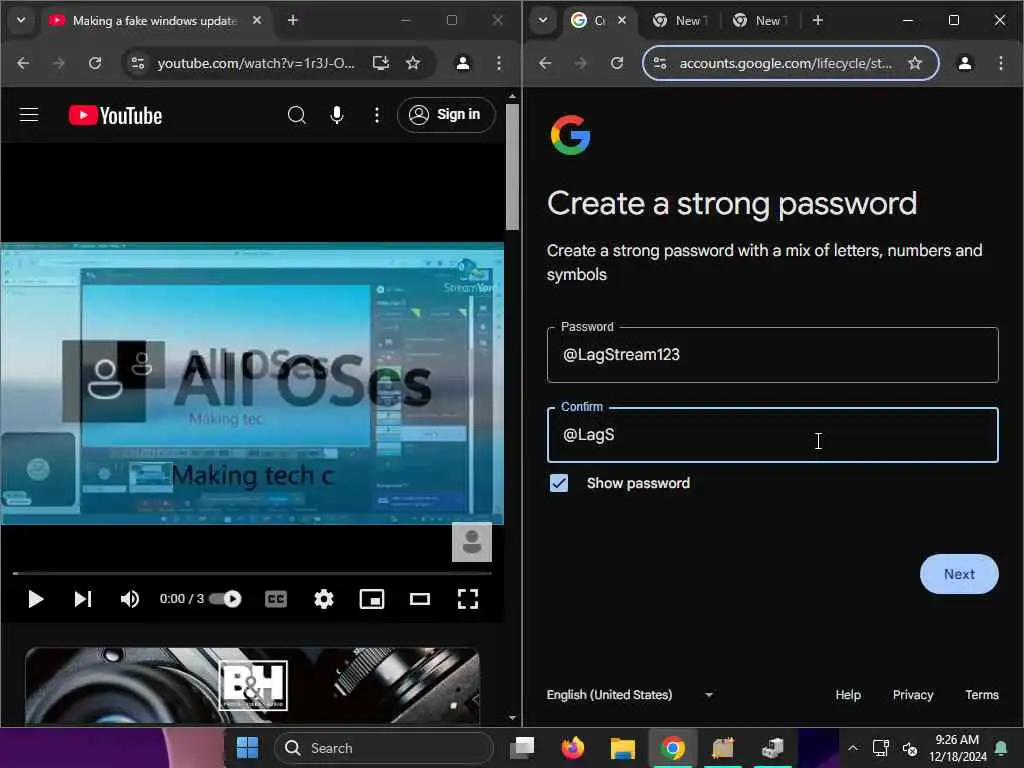Image resolution: width=1024 pixels, height=768 pixels.
Task: View site information for accounts.google.com
Action: pyautogui.click(x=660, y=63)
